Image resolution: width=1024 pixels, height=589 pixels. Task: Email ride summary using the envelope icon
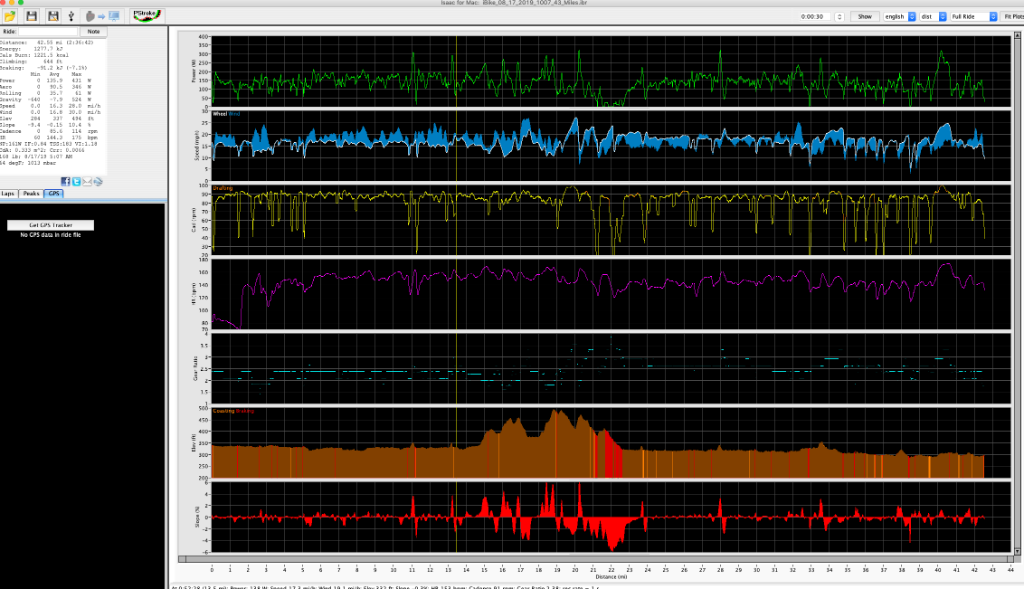[x=86, y=181]
